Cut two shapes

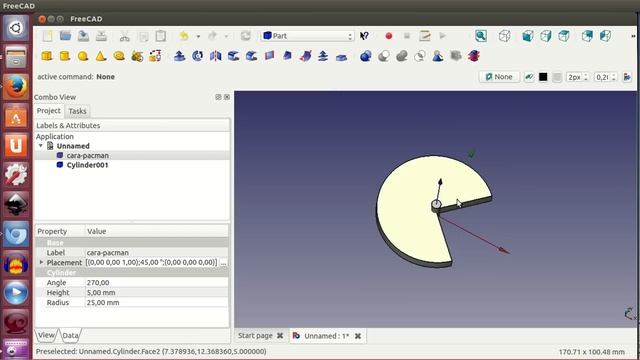[384, 56]
